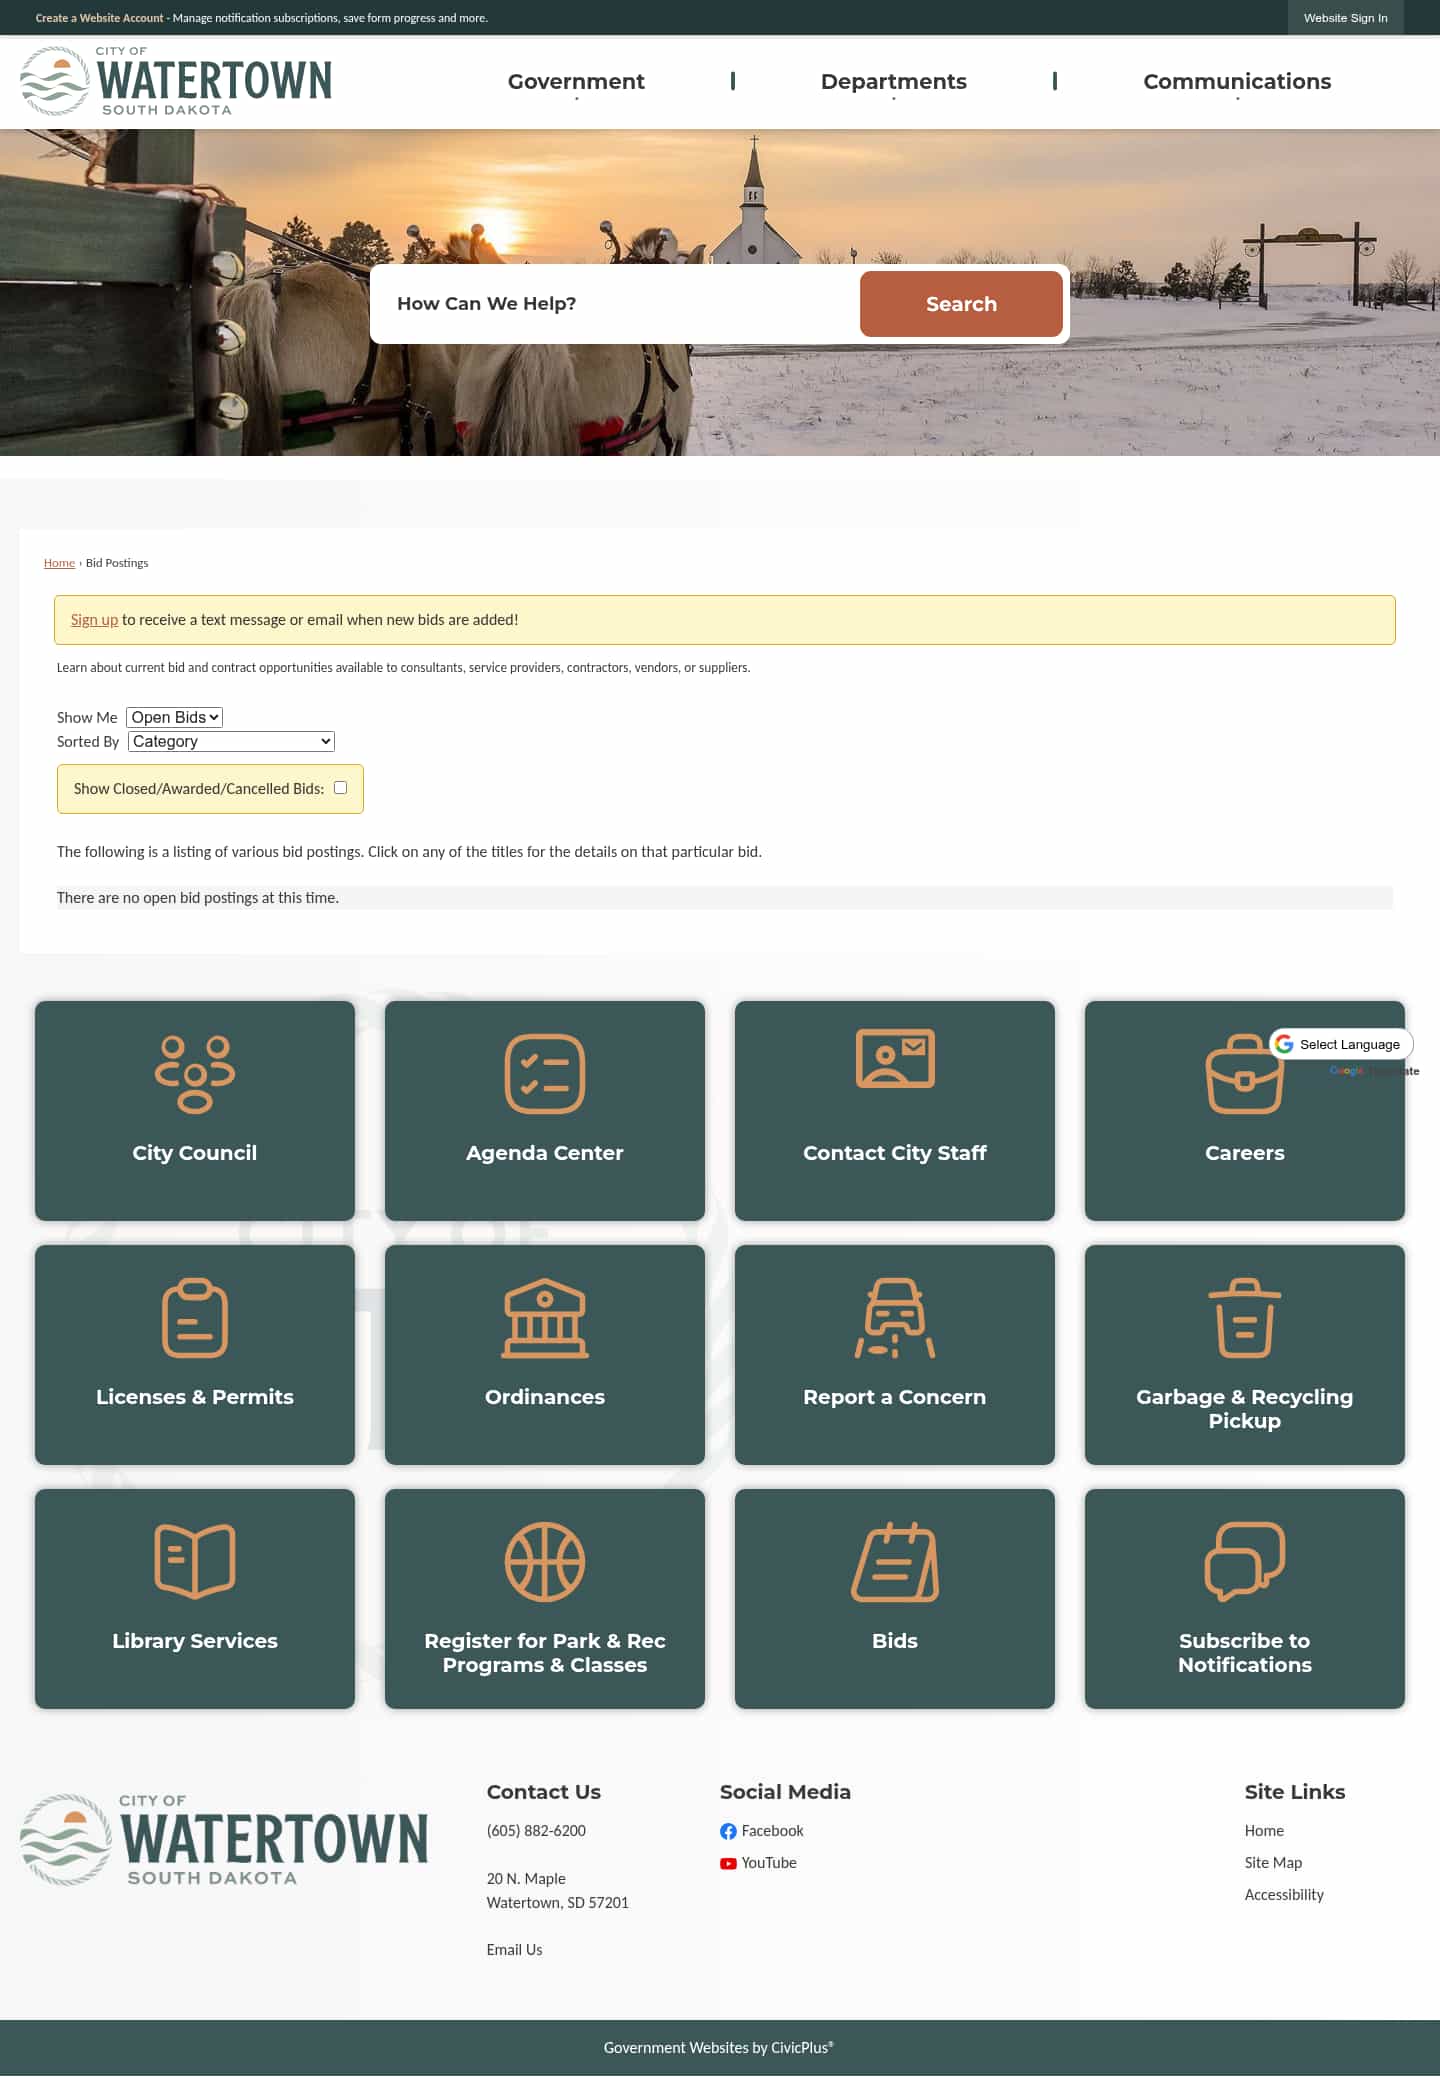1440x2079 pixels.
Task: Click the Report a Concern car icon
Action: pyautogui.click(x=895, y=1318)
